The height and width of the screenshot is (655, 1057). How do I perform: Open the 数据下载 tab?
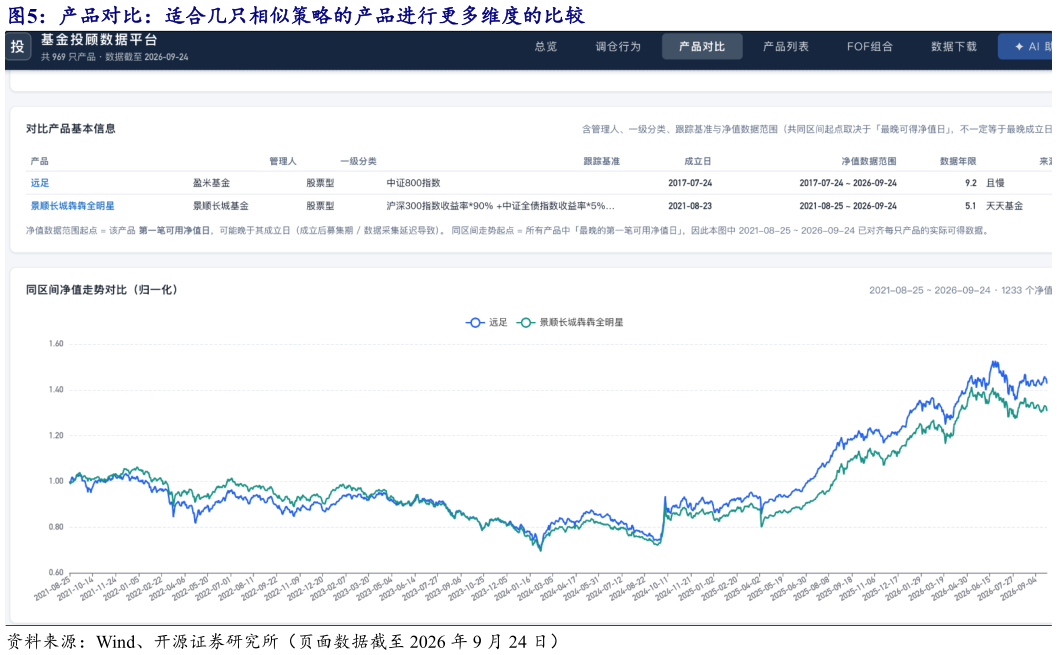coord(953,46)
